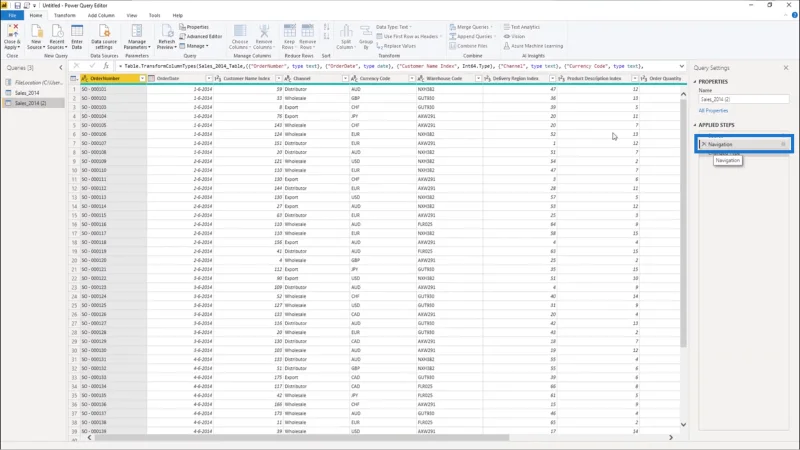Click the All Properties link
The height and width of the screenshot is (450, 800).
click(x=713, y=111)
